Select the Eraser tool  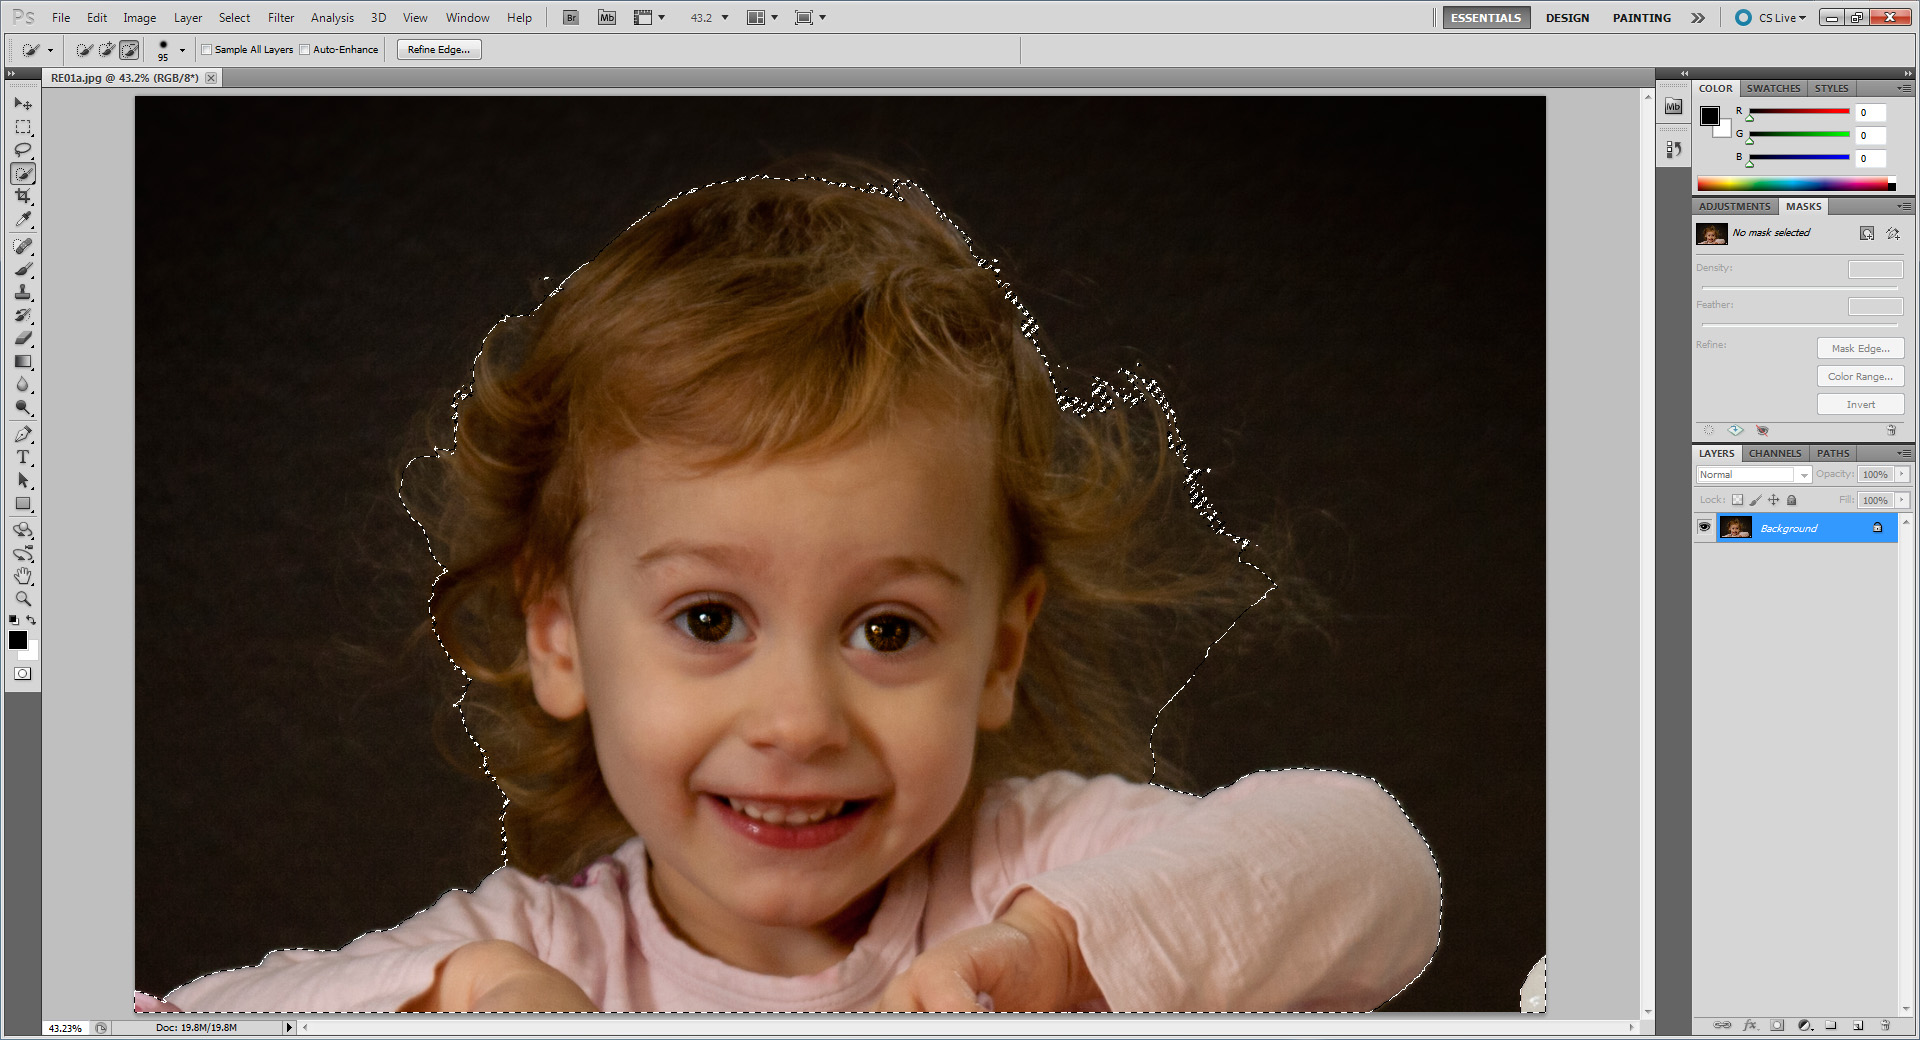[23, 338]
